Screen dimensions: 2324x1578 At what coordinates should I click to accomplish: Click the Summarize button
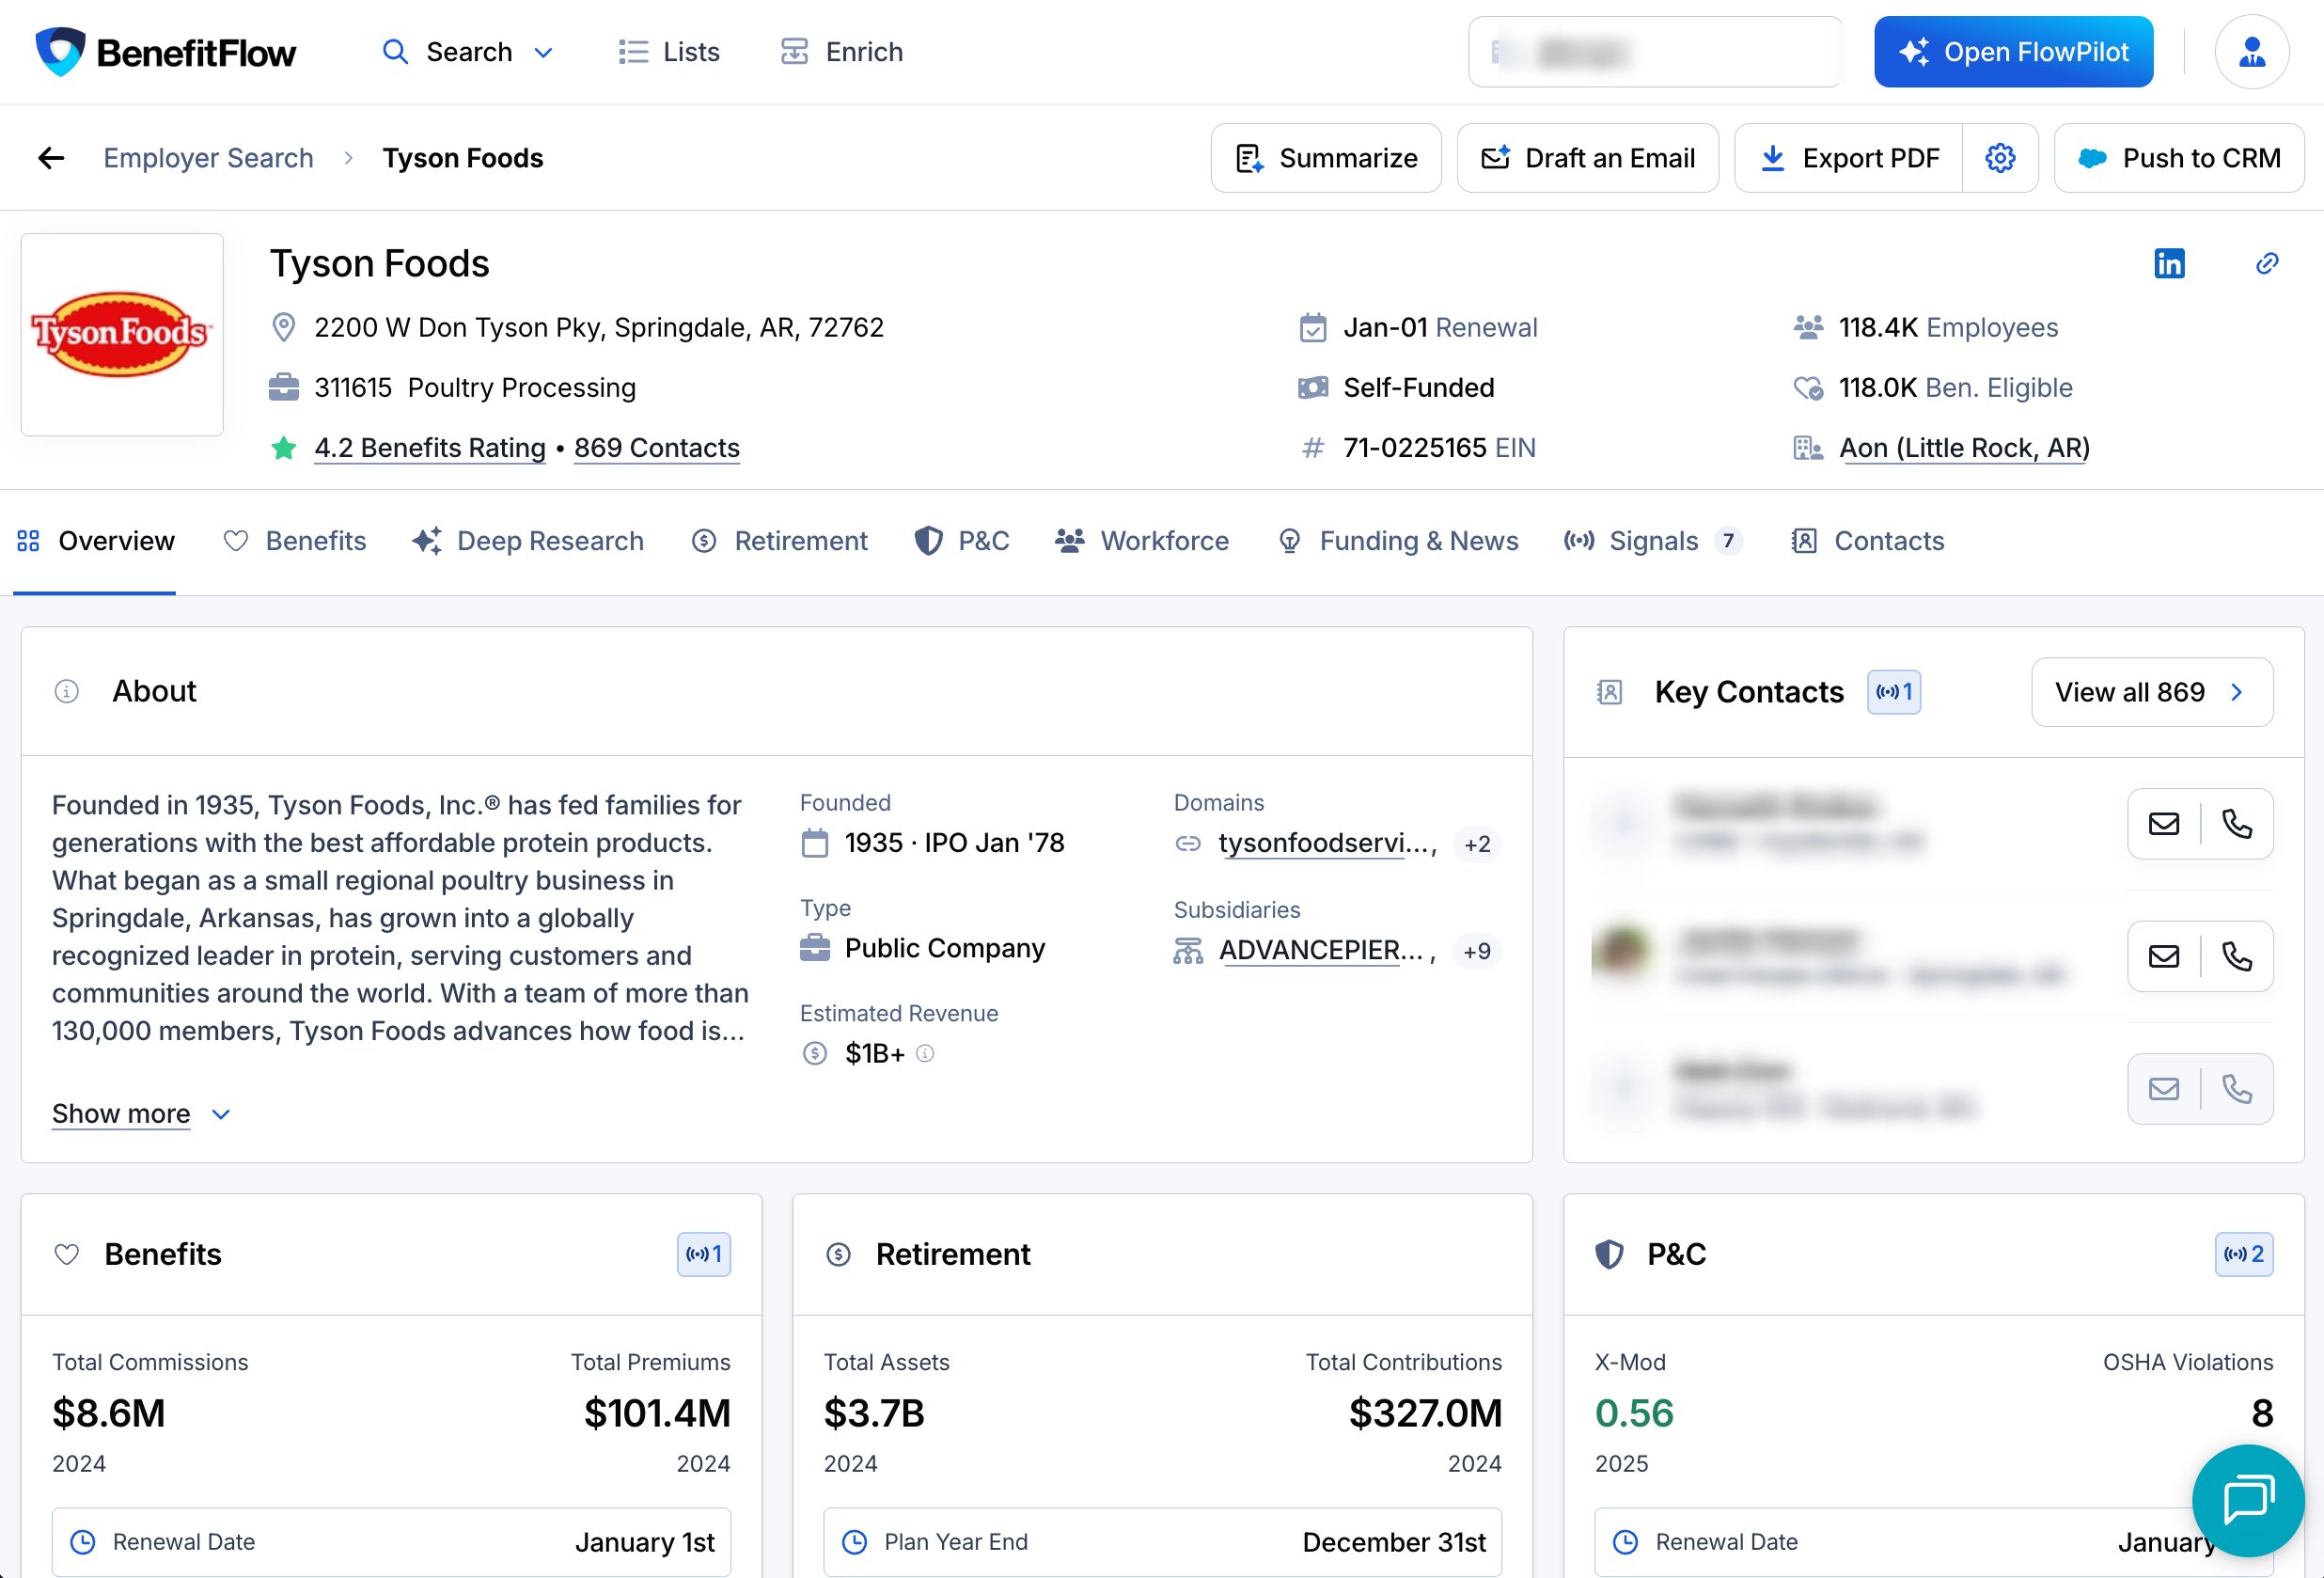click(x=1326, y=158)
